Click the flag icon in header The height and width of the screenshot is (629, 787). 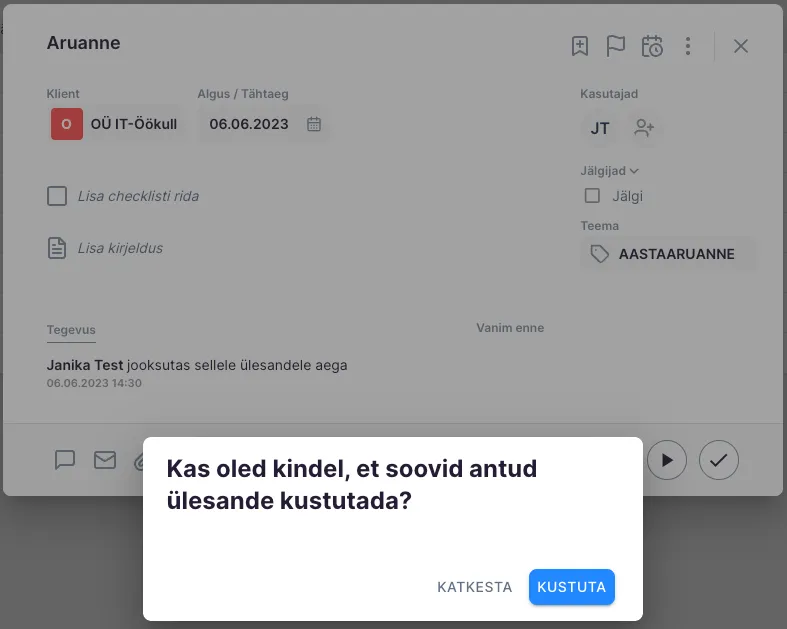(x=616, y=46)
